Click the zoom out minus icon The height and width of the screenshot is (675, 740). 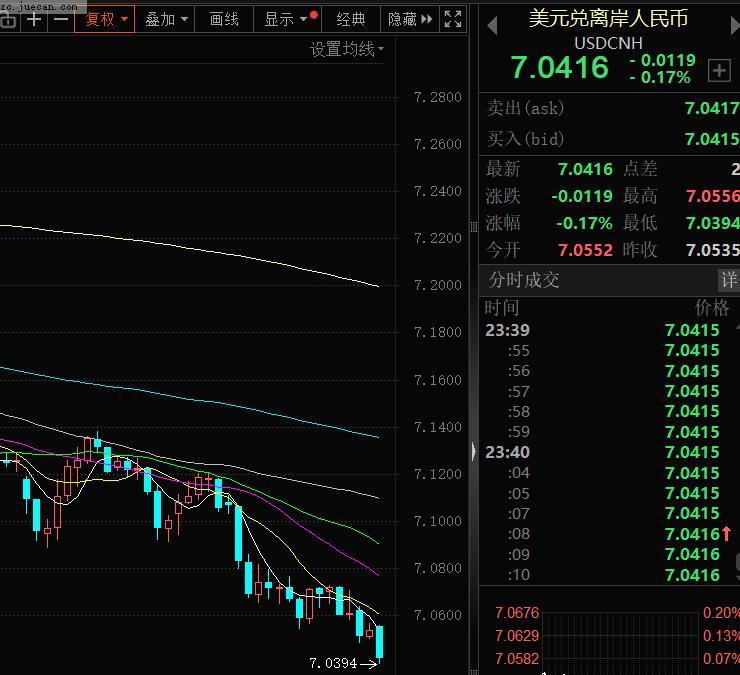click(61, 19)
